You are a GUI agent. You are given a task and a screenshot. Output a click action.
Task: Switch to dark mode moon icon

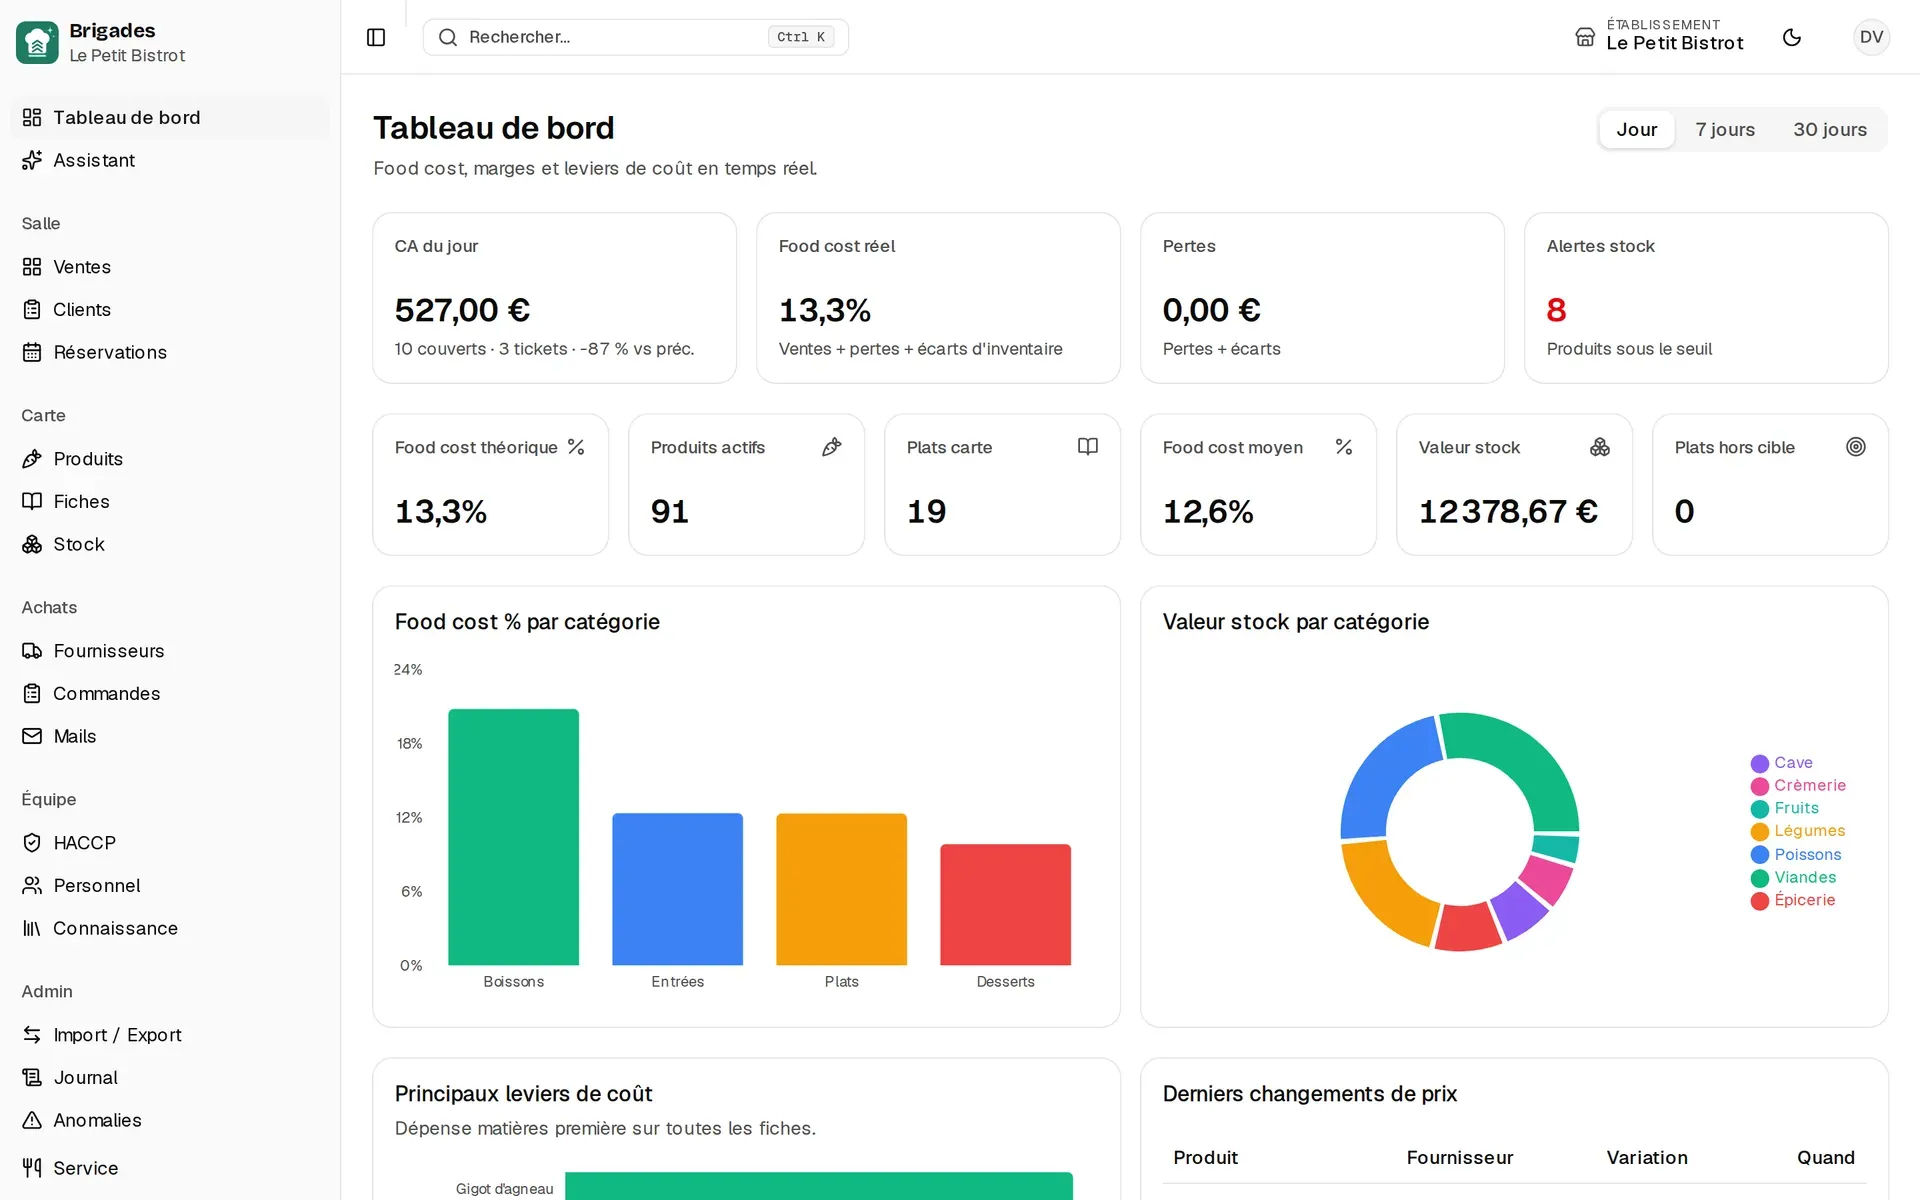tap(1792, 37)
